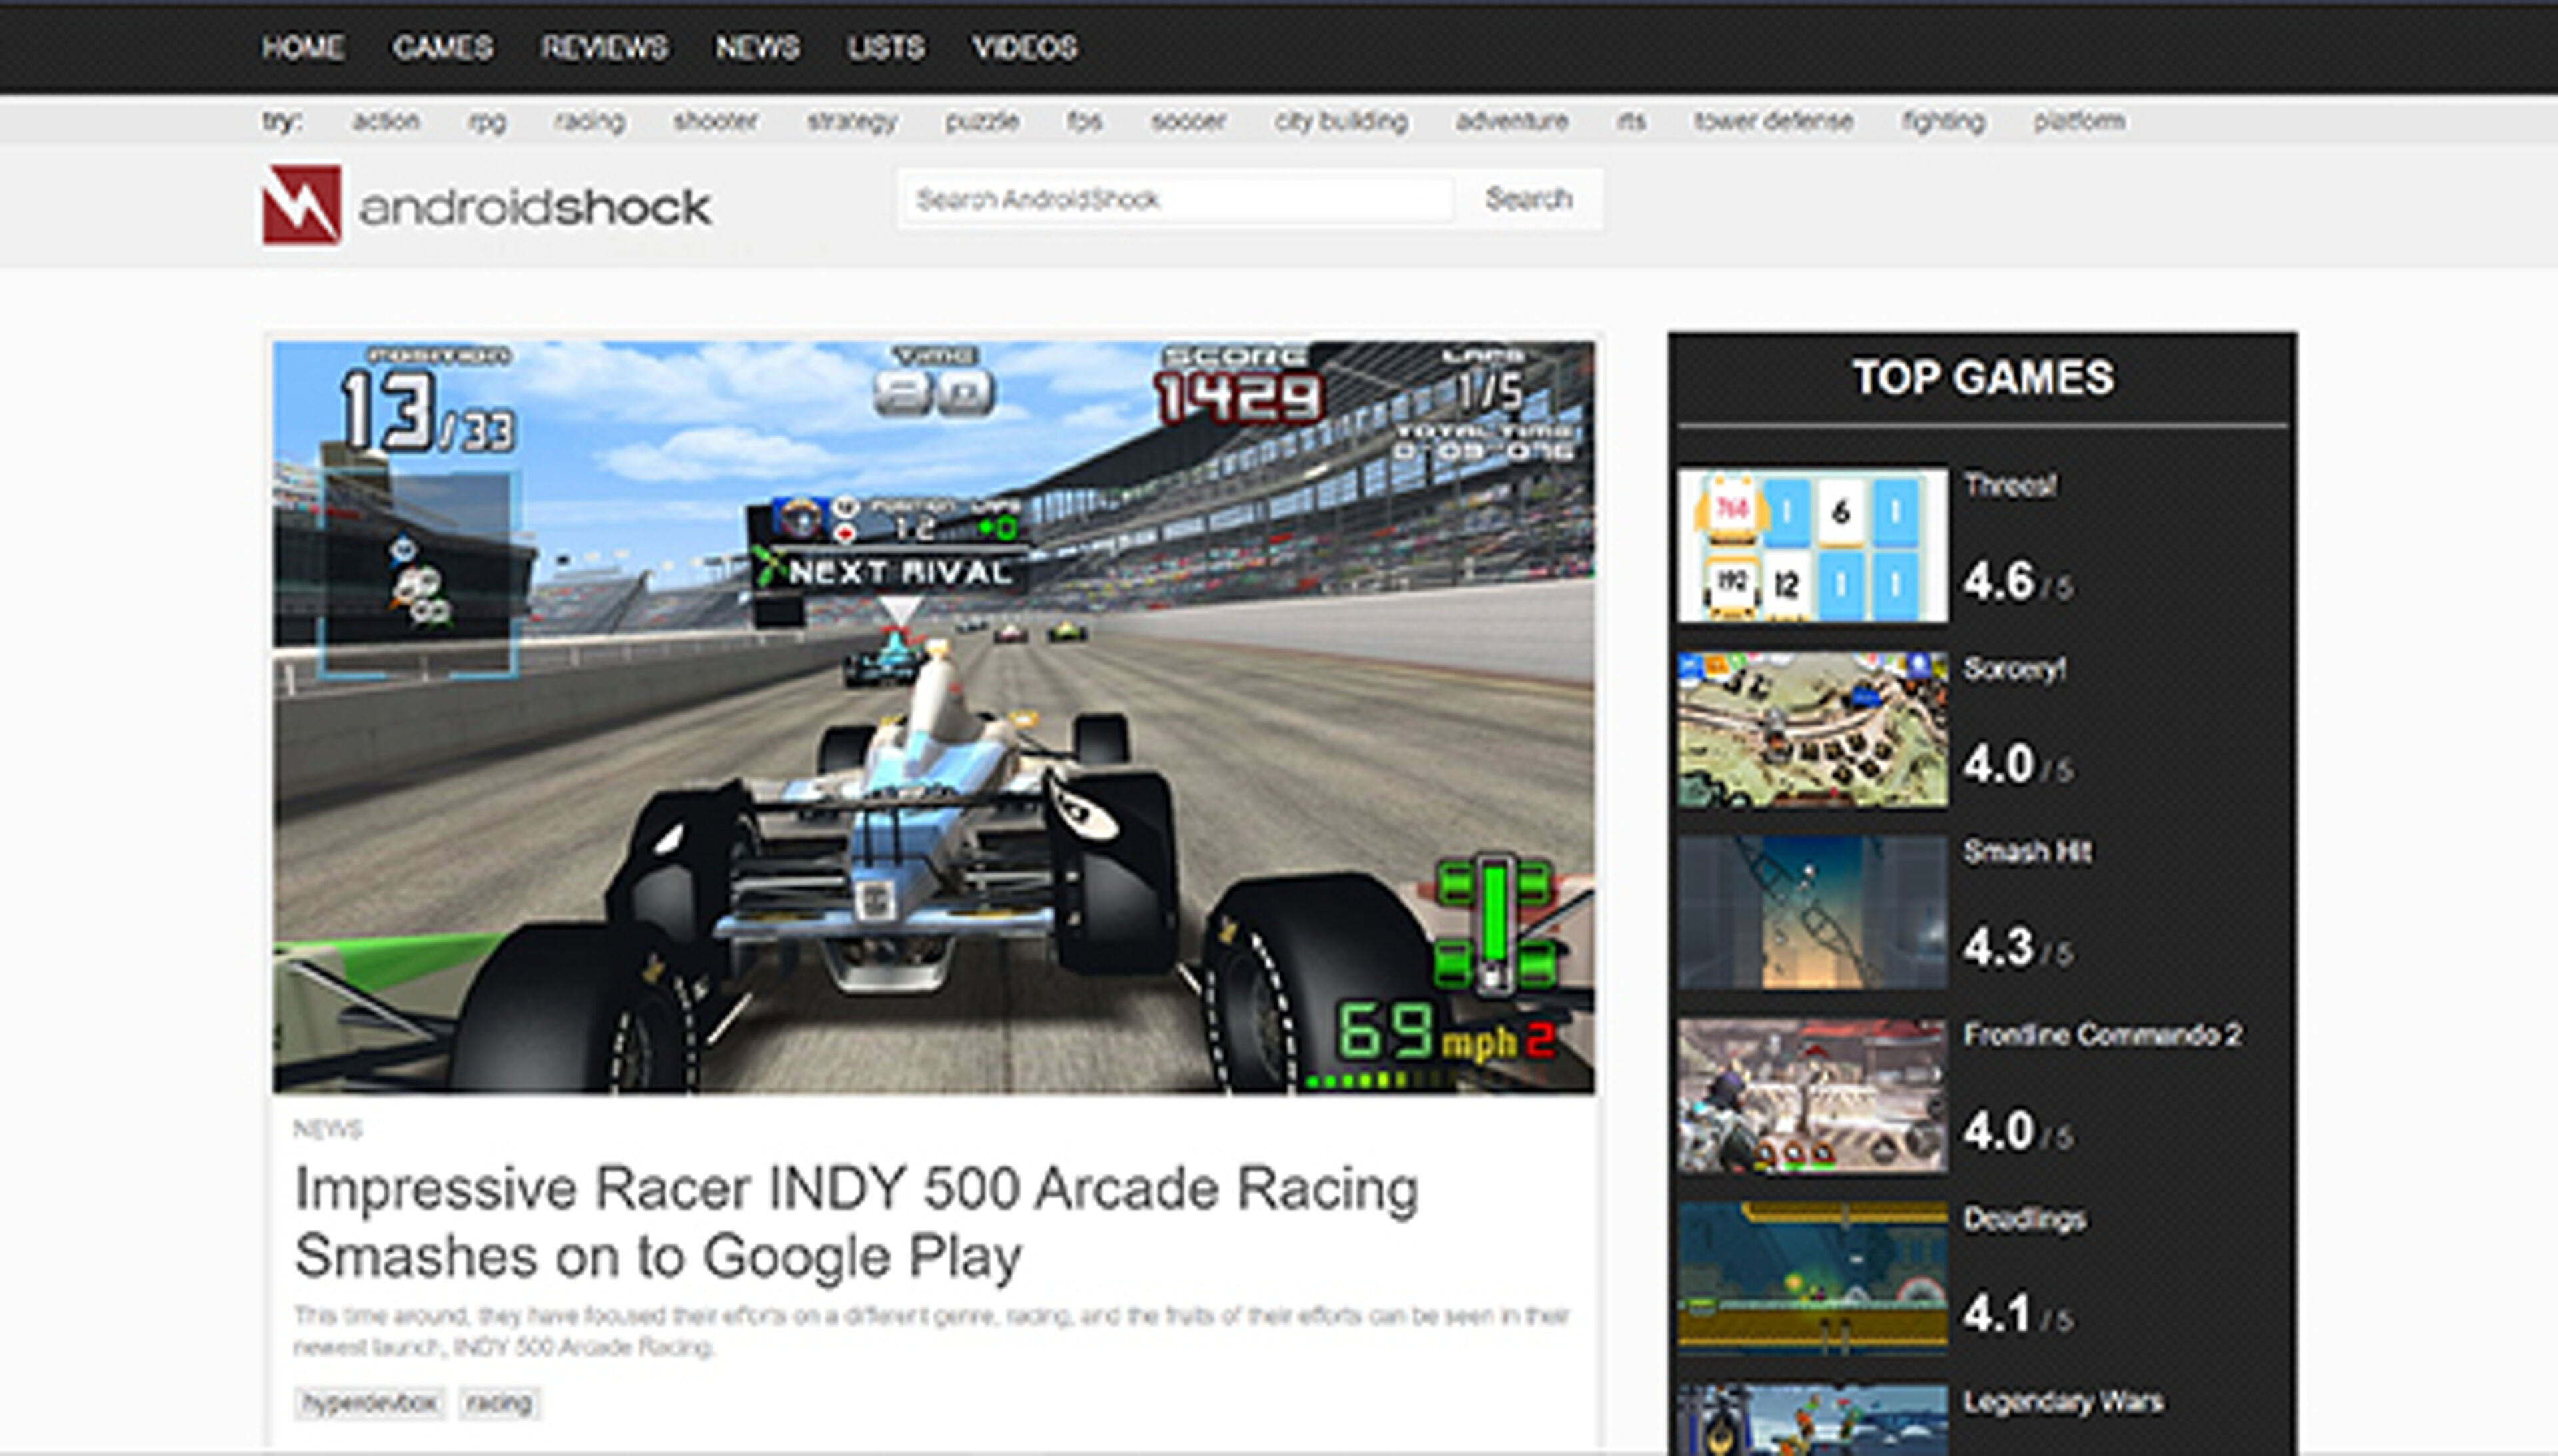The width and height of the screenshot is (2558, 1456).
Task: Open the LISTS menu item
Action: point(885,47)
